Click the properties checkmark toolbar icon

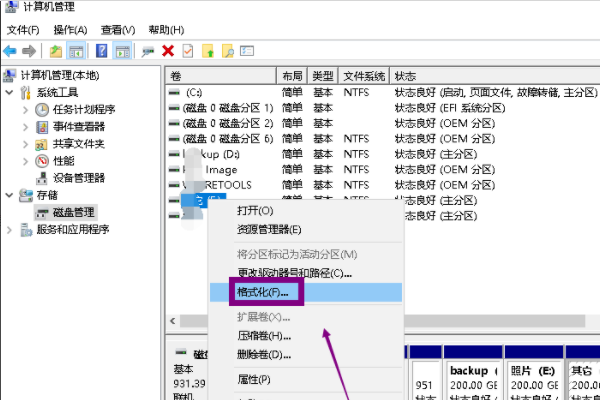[x=188, y=51]
